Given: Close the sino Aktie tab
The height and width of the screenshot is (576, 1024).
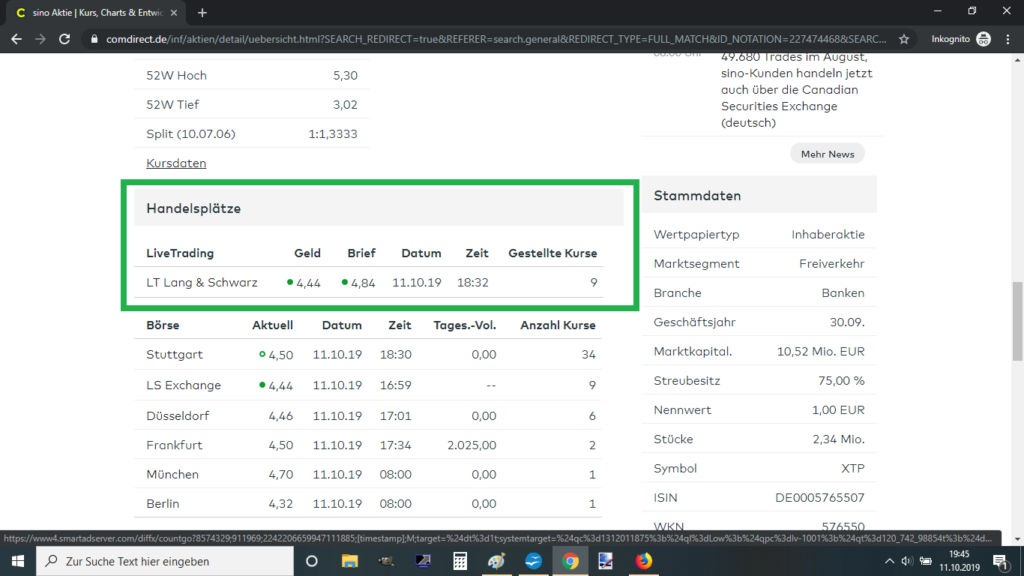Looking at the screenshot, I should pos(174,12).
